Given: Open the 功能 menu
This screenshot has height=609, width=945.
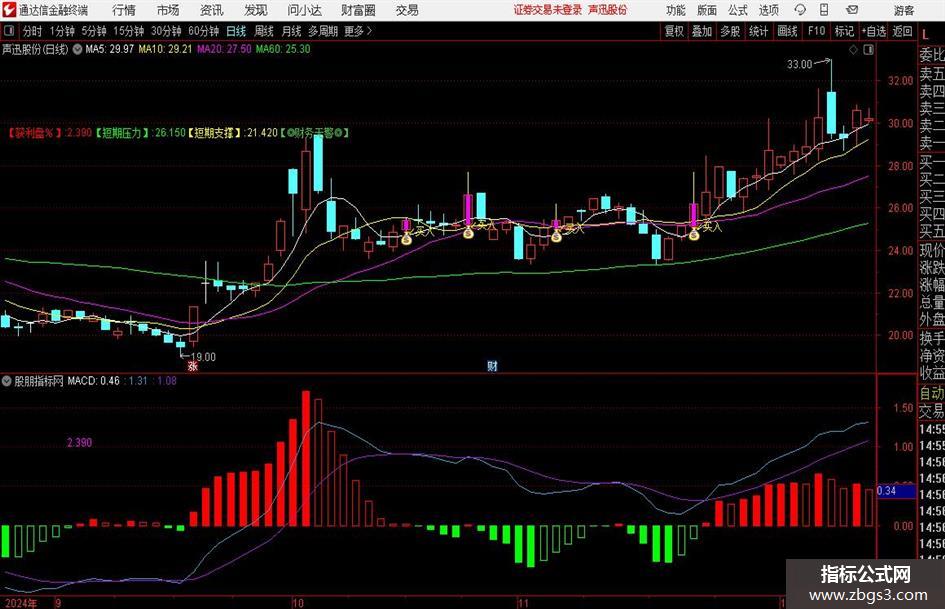Looking at the screenshot, I should click(x=676, y=10).
